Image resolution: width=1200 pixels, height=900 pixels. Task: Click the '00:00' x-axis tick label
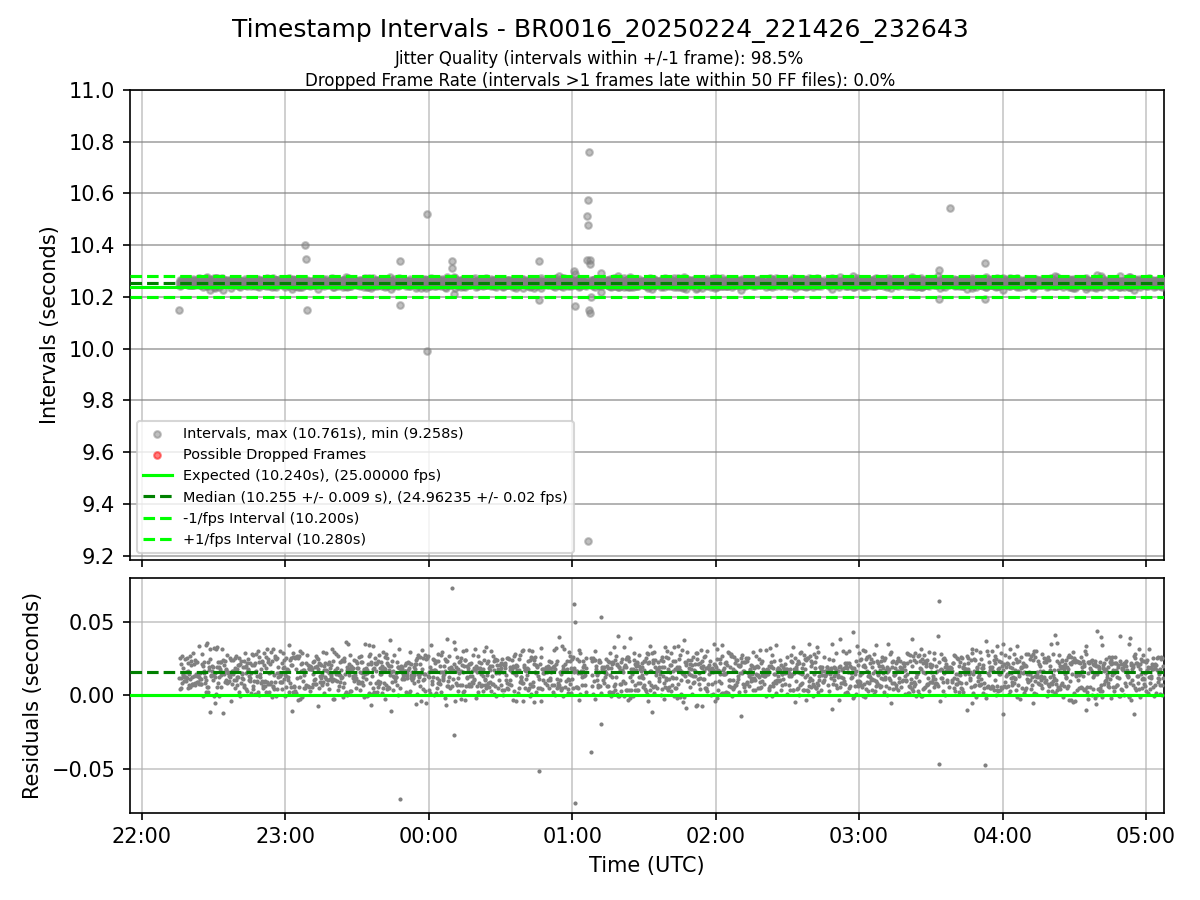[x=429, y=834]
